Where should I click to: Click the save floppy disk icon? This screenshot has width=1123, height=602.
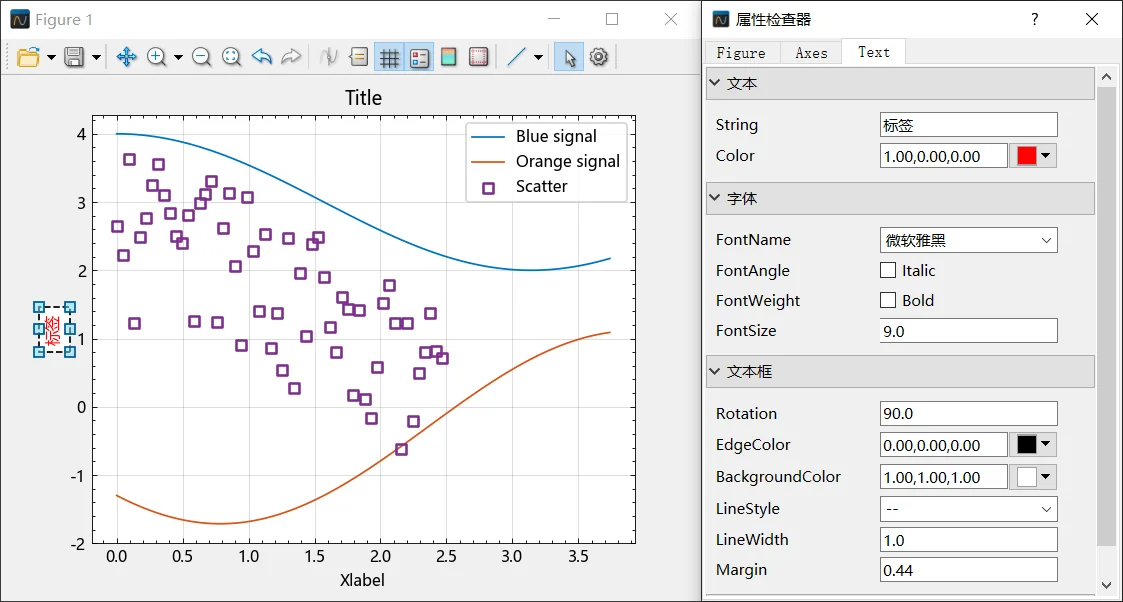(x=74, y=57)
